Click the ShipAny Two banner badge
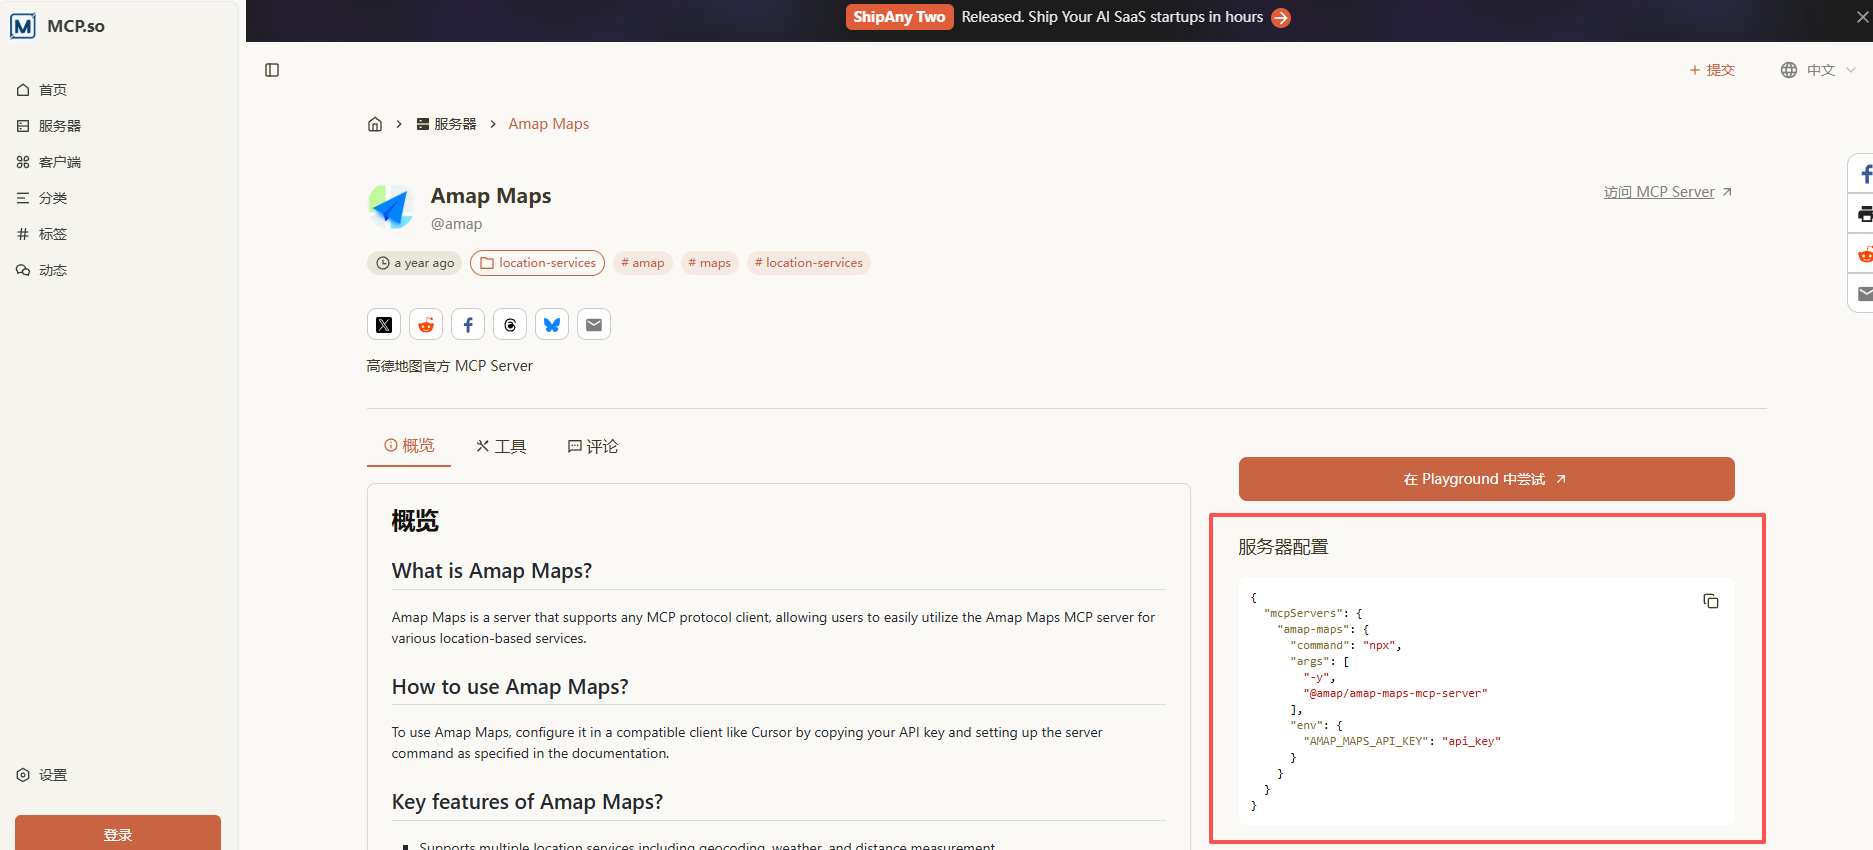 pyautogui.click(x=899, y=17)
